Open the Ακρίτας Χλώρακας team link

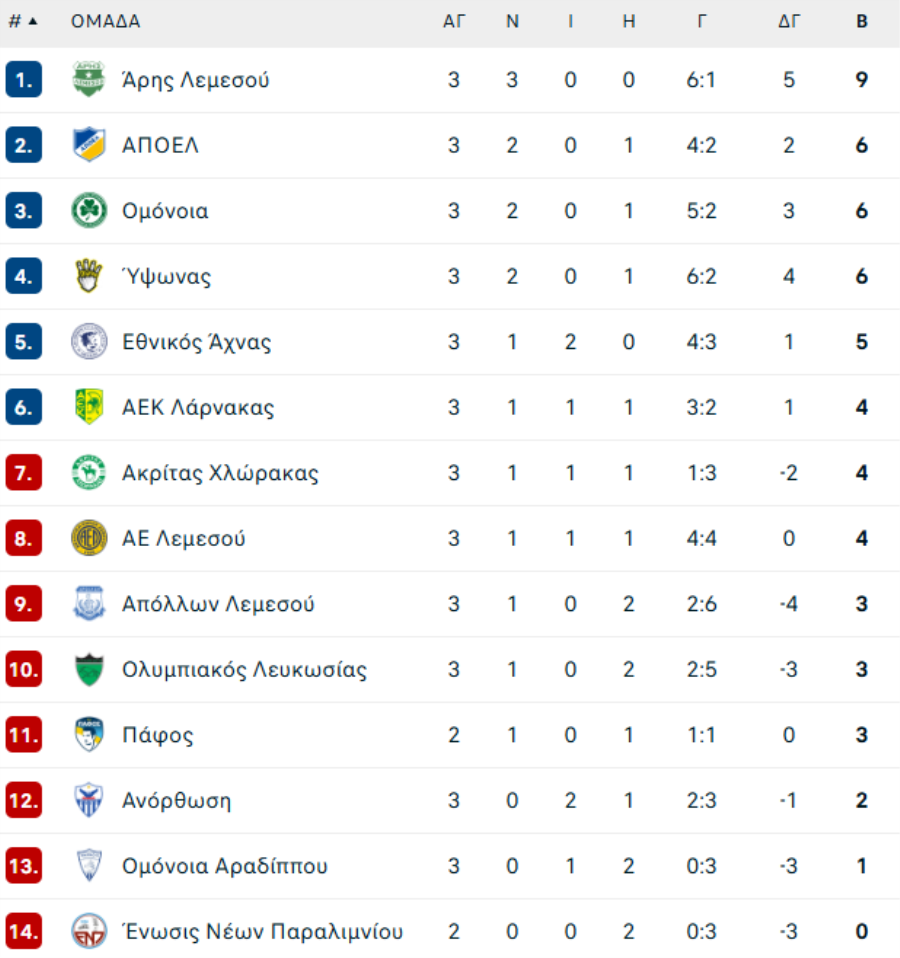pyautogui.click(x=220, y=473)
